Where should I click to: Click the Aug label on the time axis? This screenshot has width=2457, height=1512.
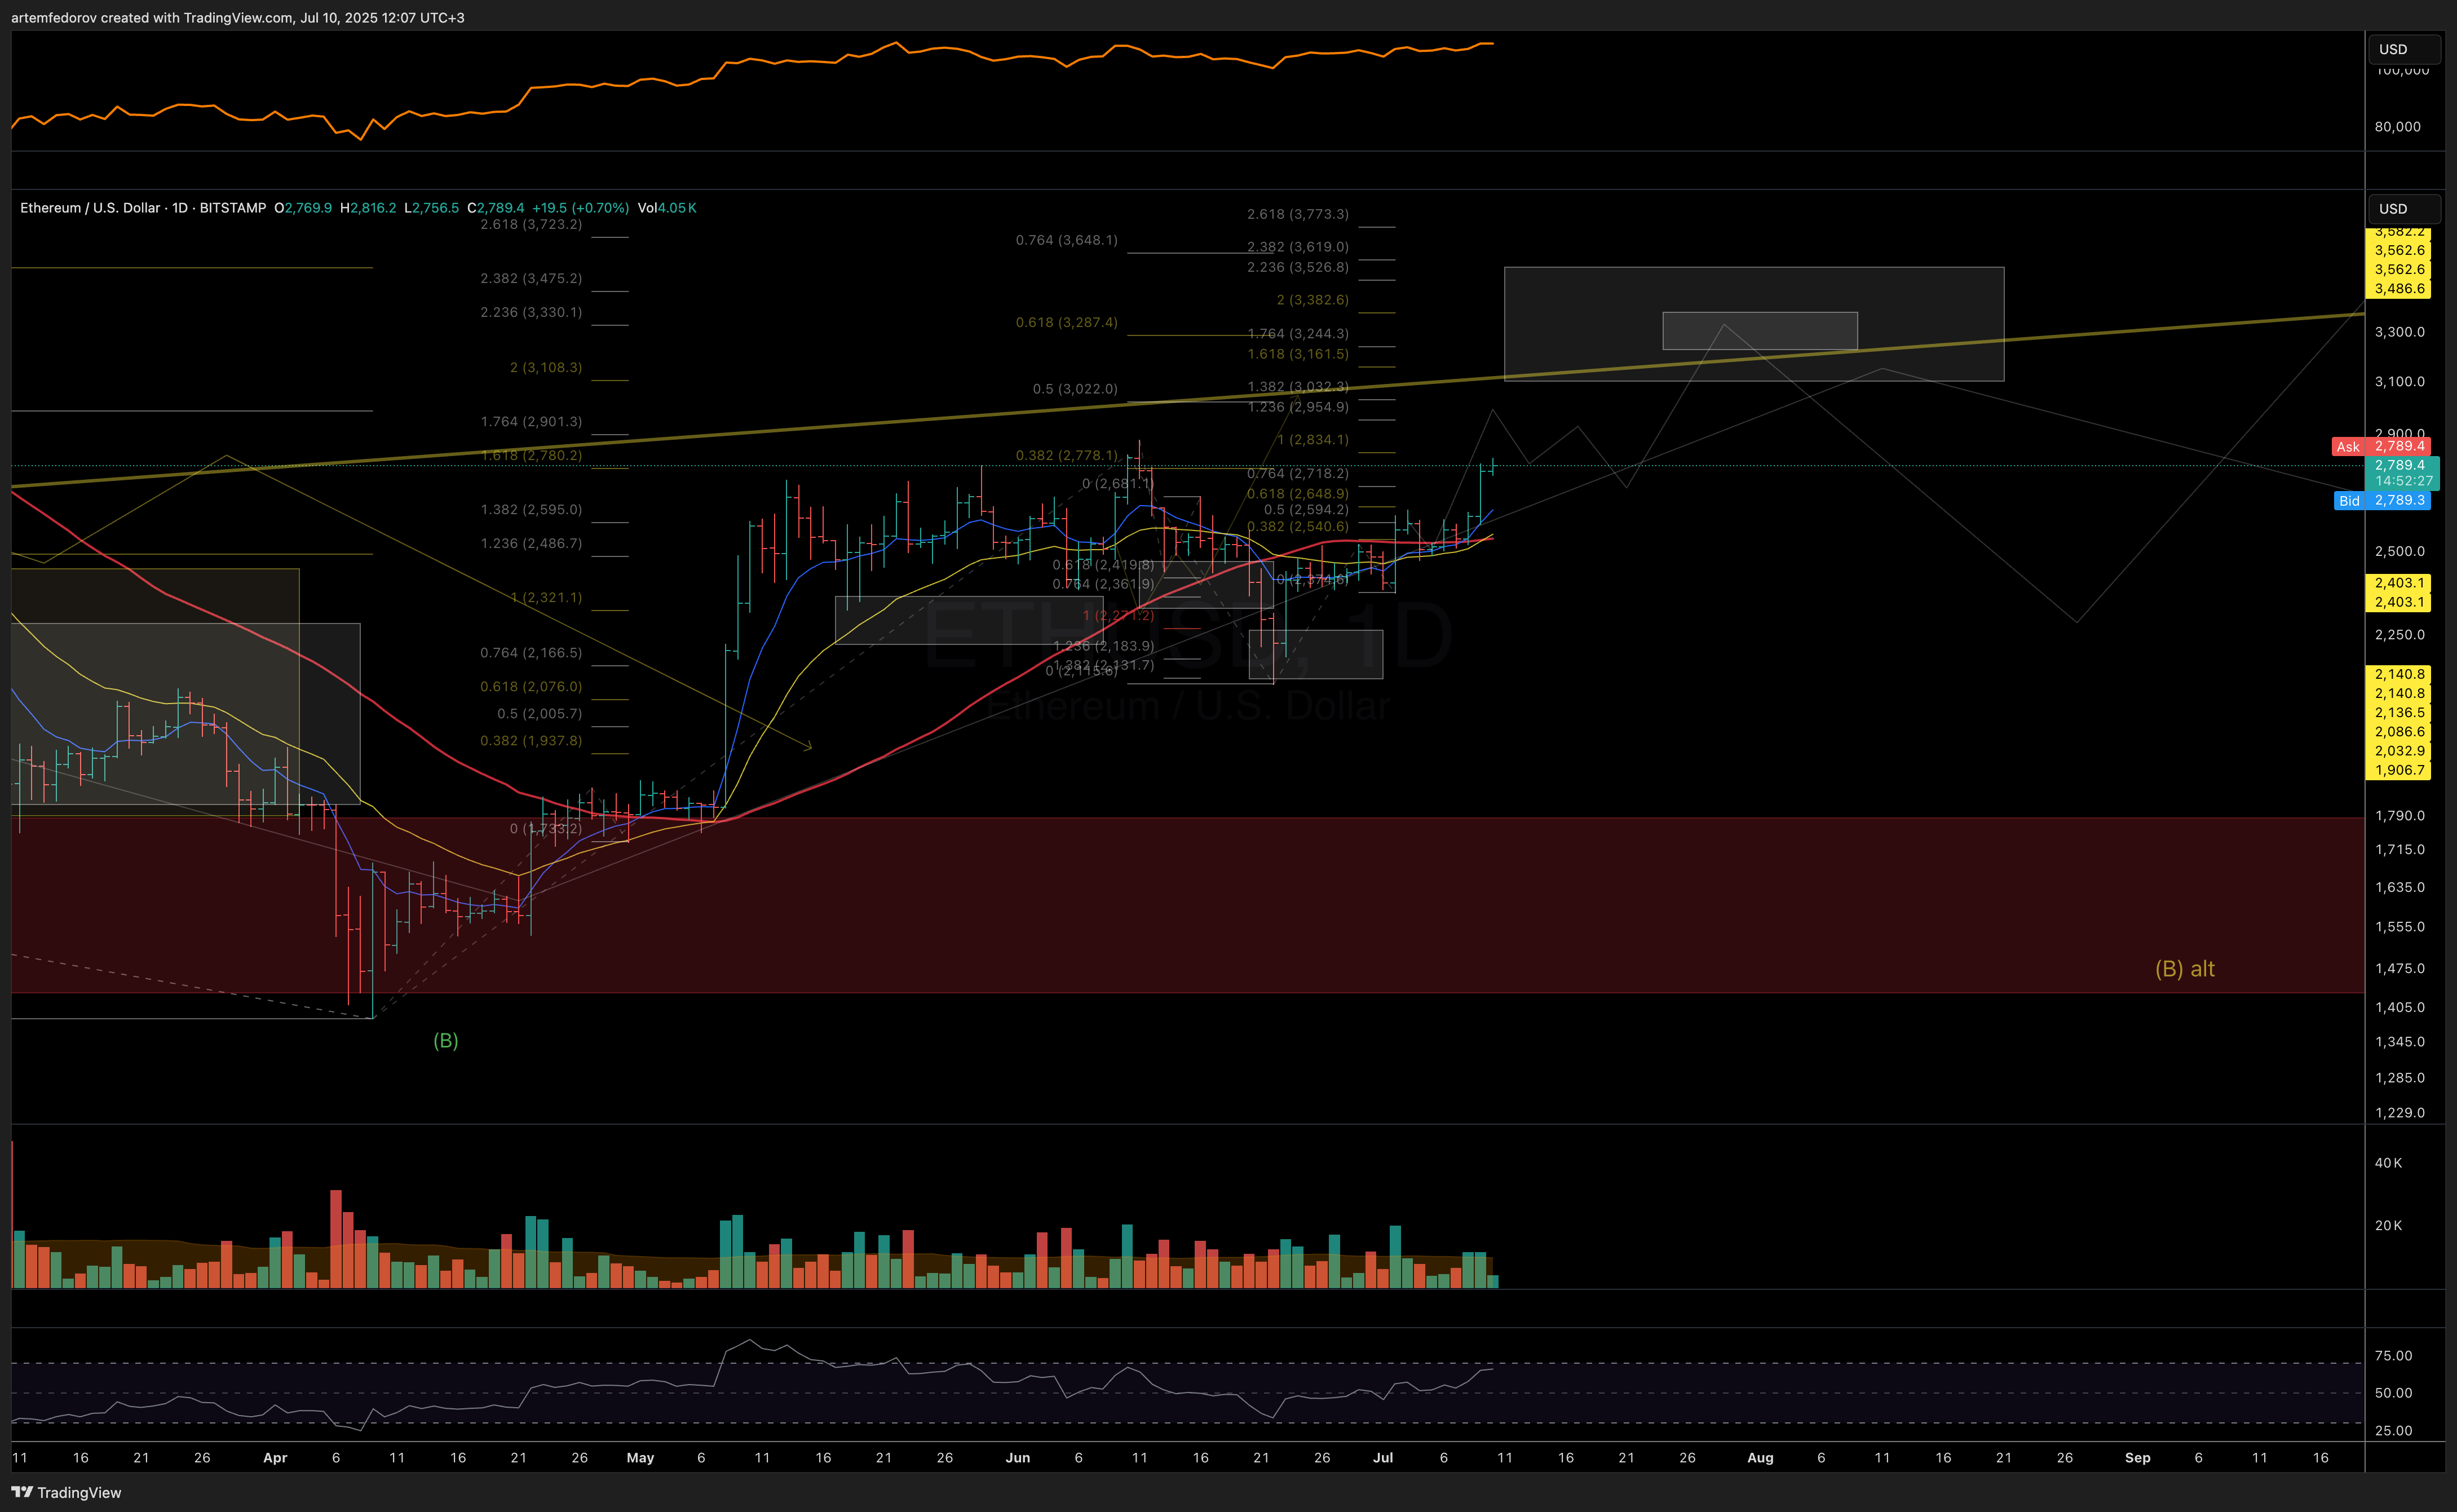click(x=1760, y=1458)
